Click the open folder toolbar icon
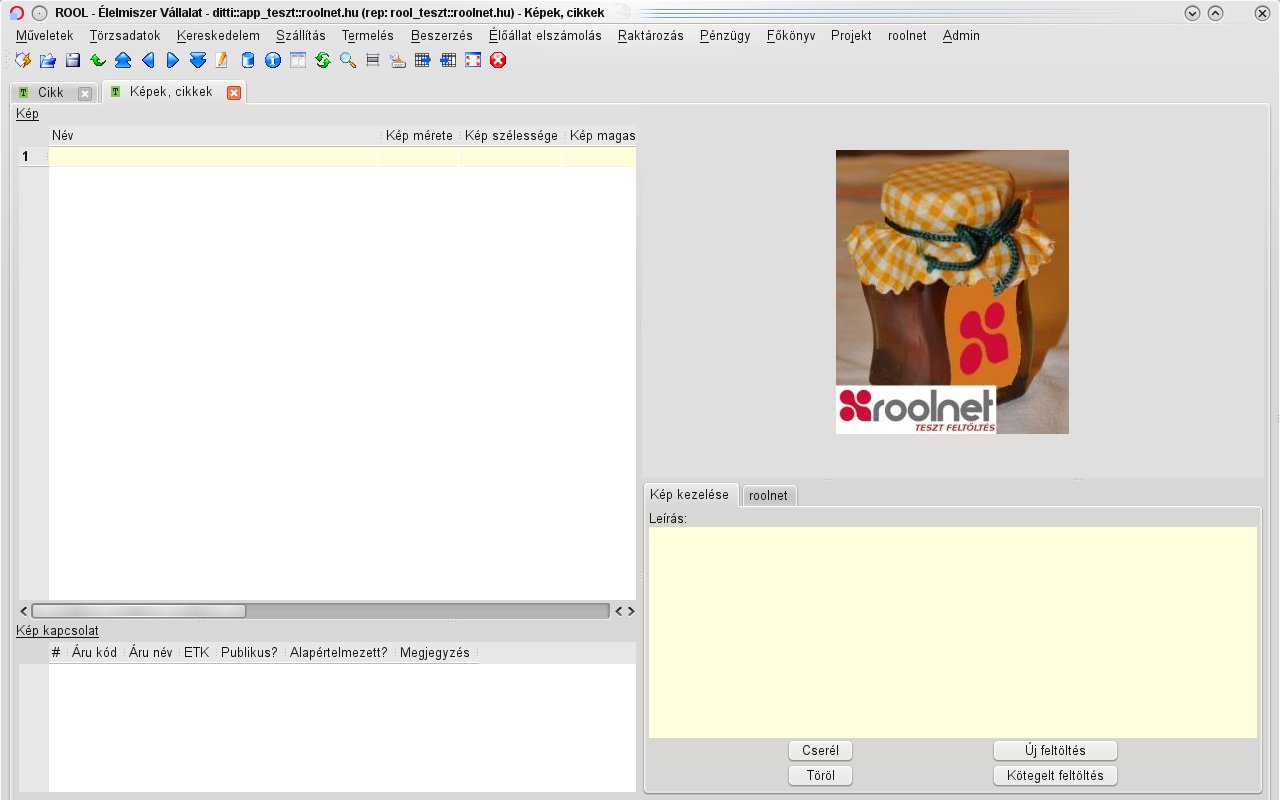 48,61
